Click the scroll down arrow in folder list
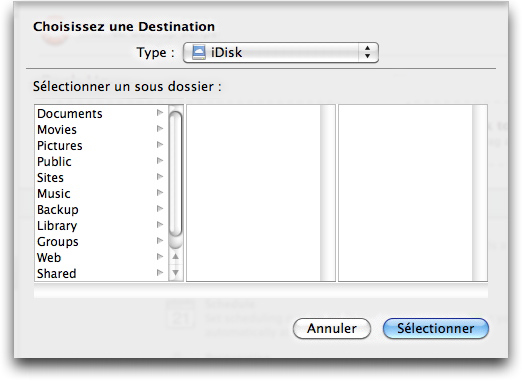The width and height of the screenshot is (522, 381). (175, 273)
